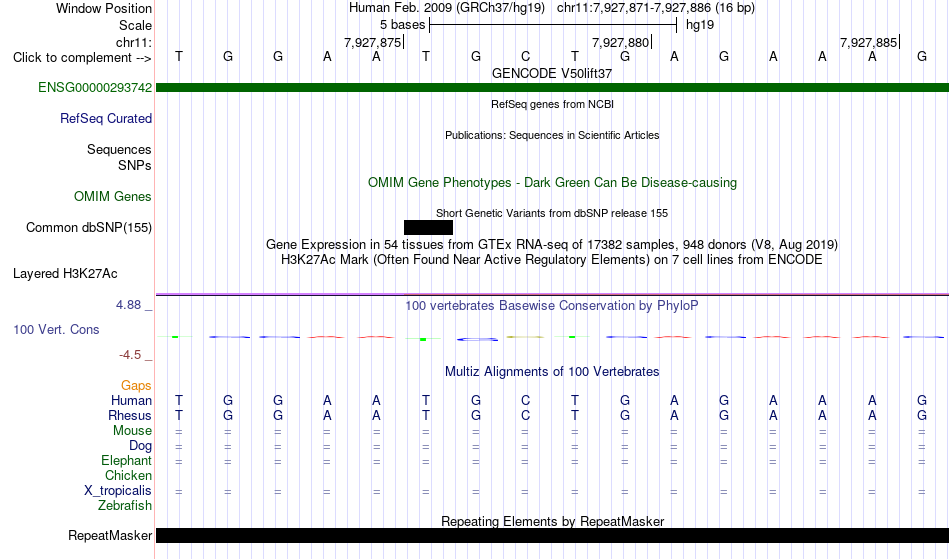Click the hg19 label beside the scale bar

coord(700,25)
